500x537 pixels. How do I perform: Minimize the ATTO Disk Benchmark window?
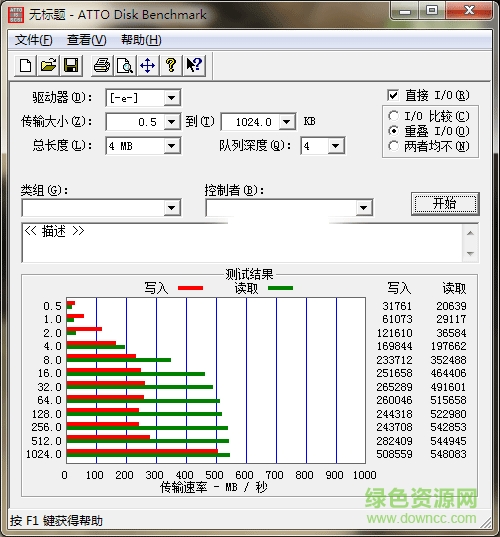point(405,11)
